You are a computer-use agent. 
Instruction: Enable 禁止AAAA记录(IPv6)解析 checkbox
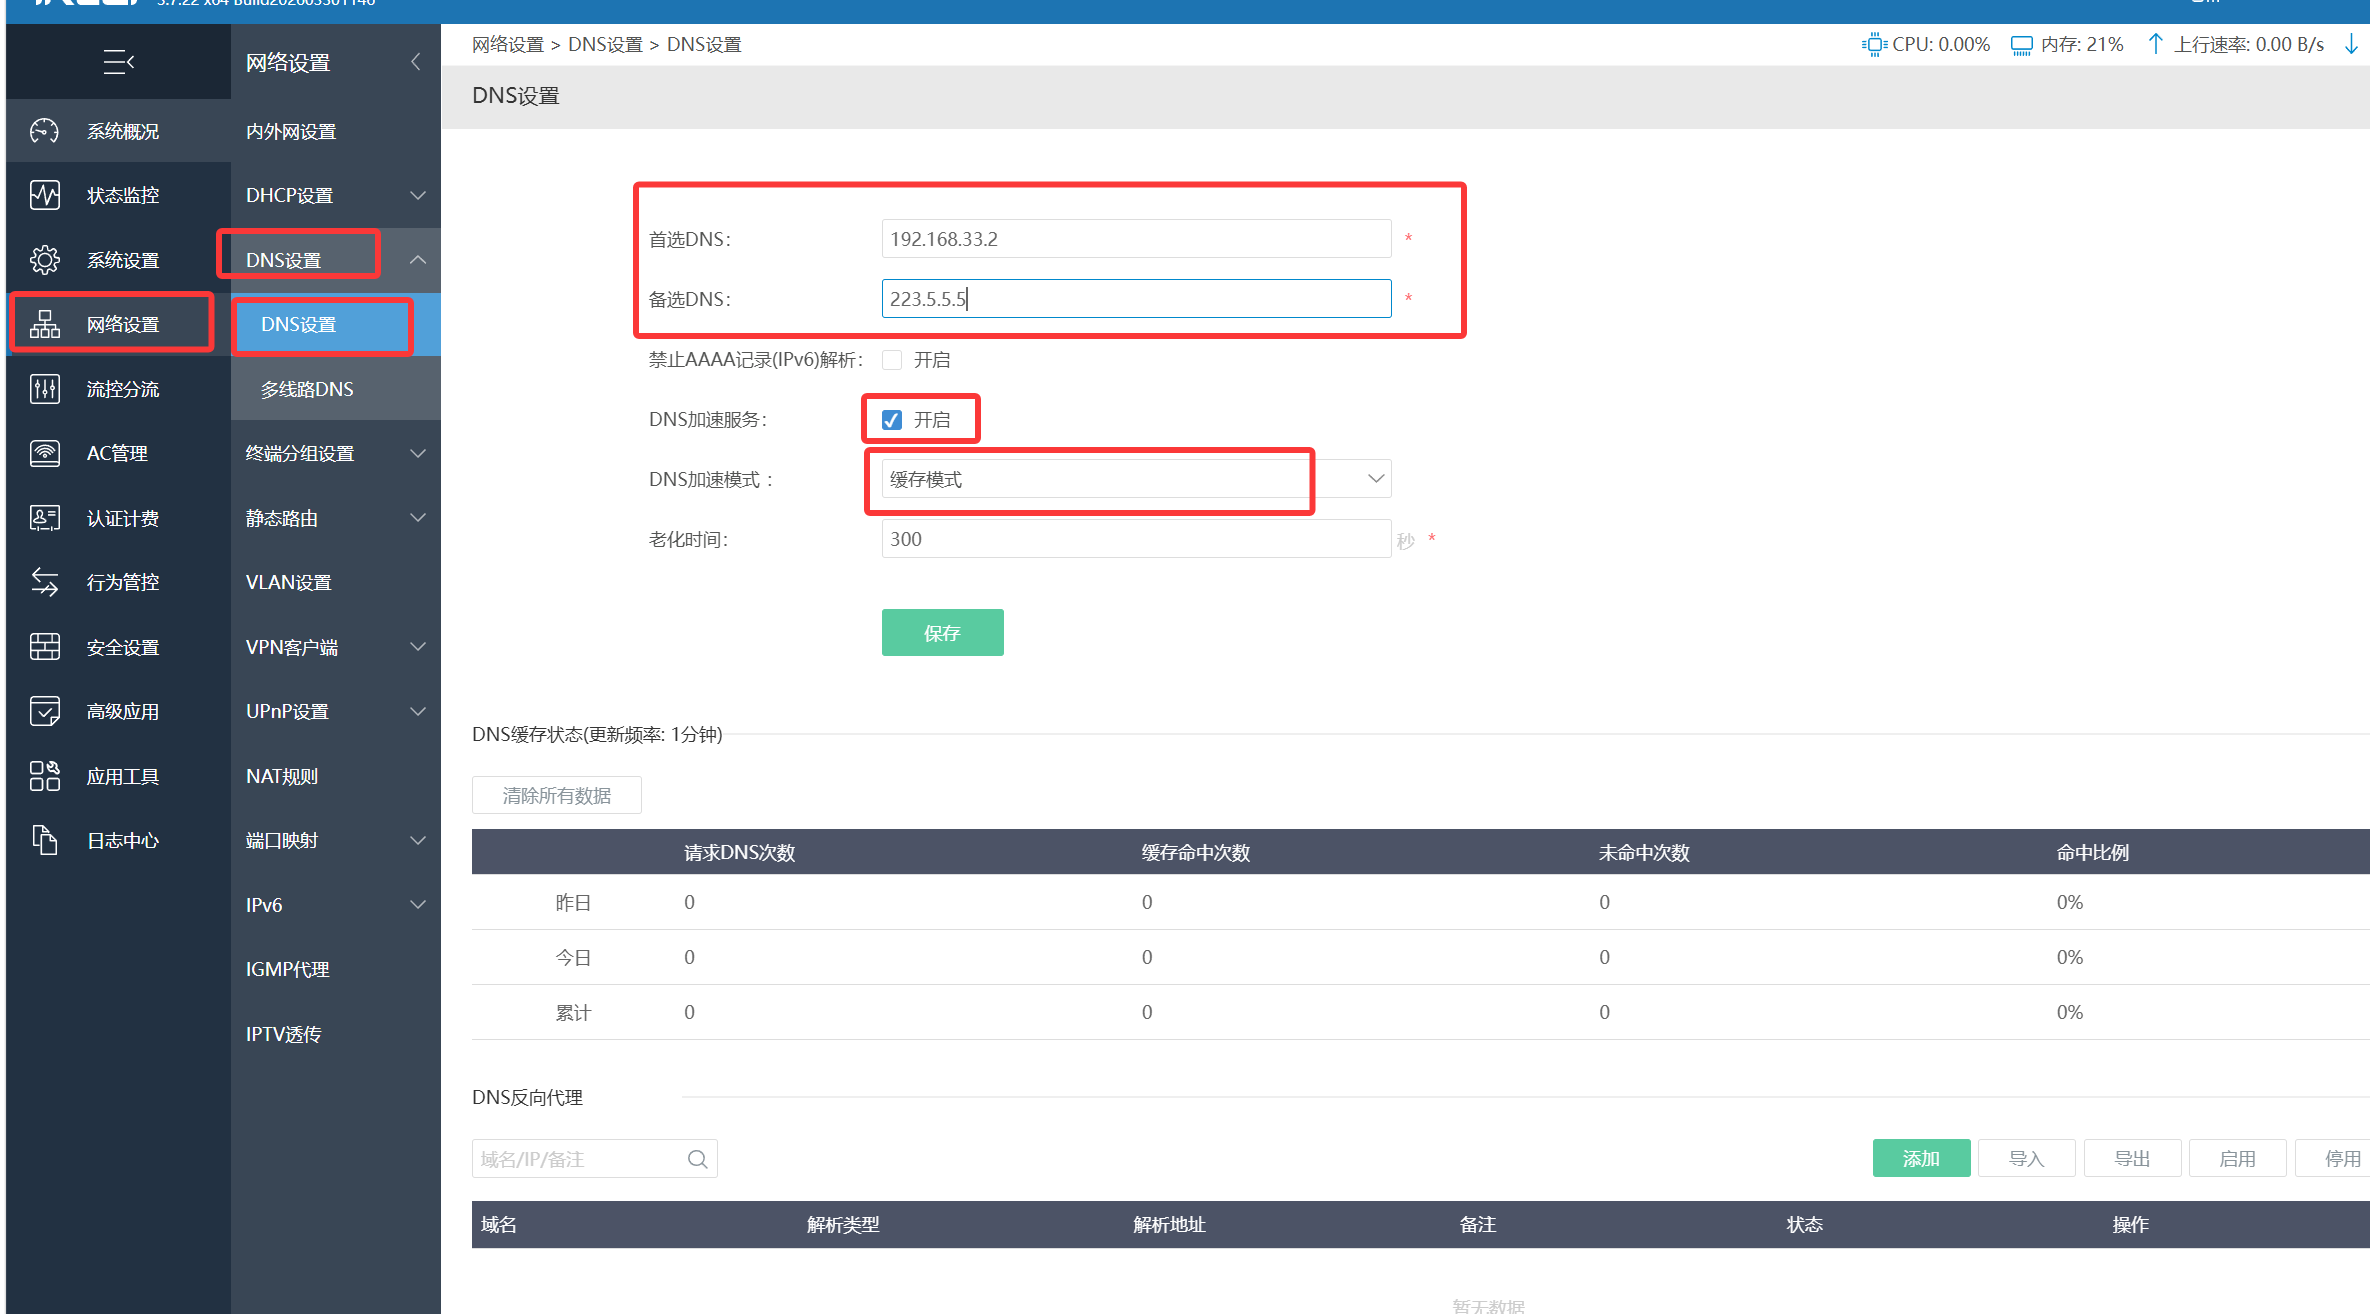tap(892, 360)
